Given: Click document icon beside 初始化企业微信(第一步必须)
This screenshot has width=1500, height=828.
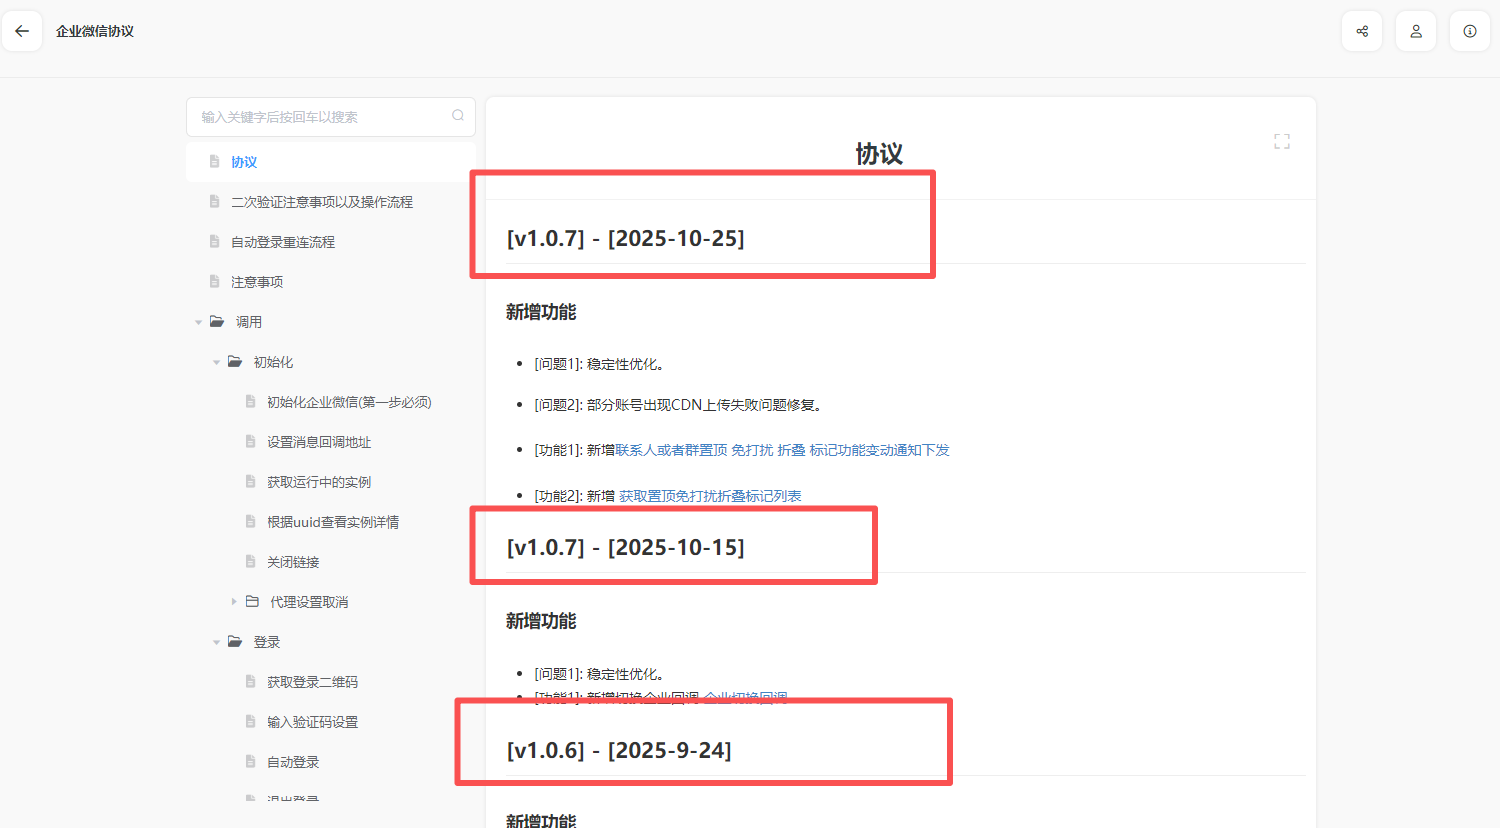Looking at the screenshot, I should [250, 401].
